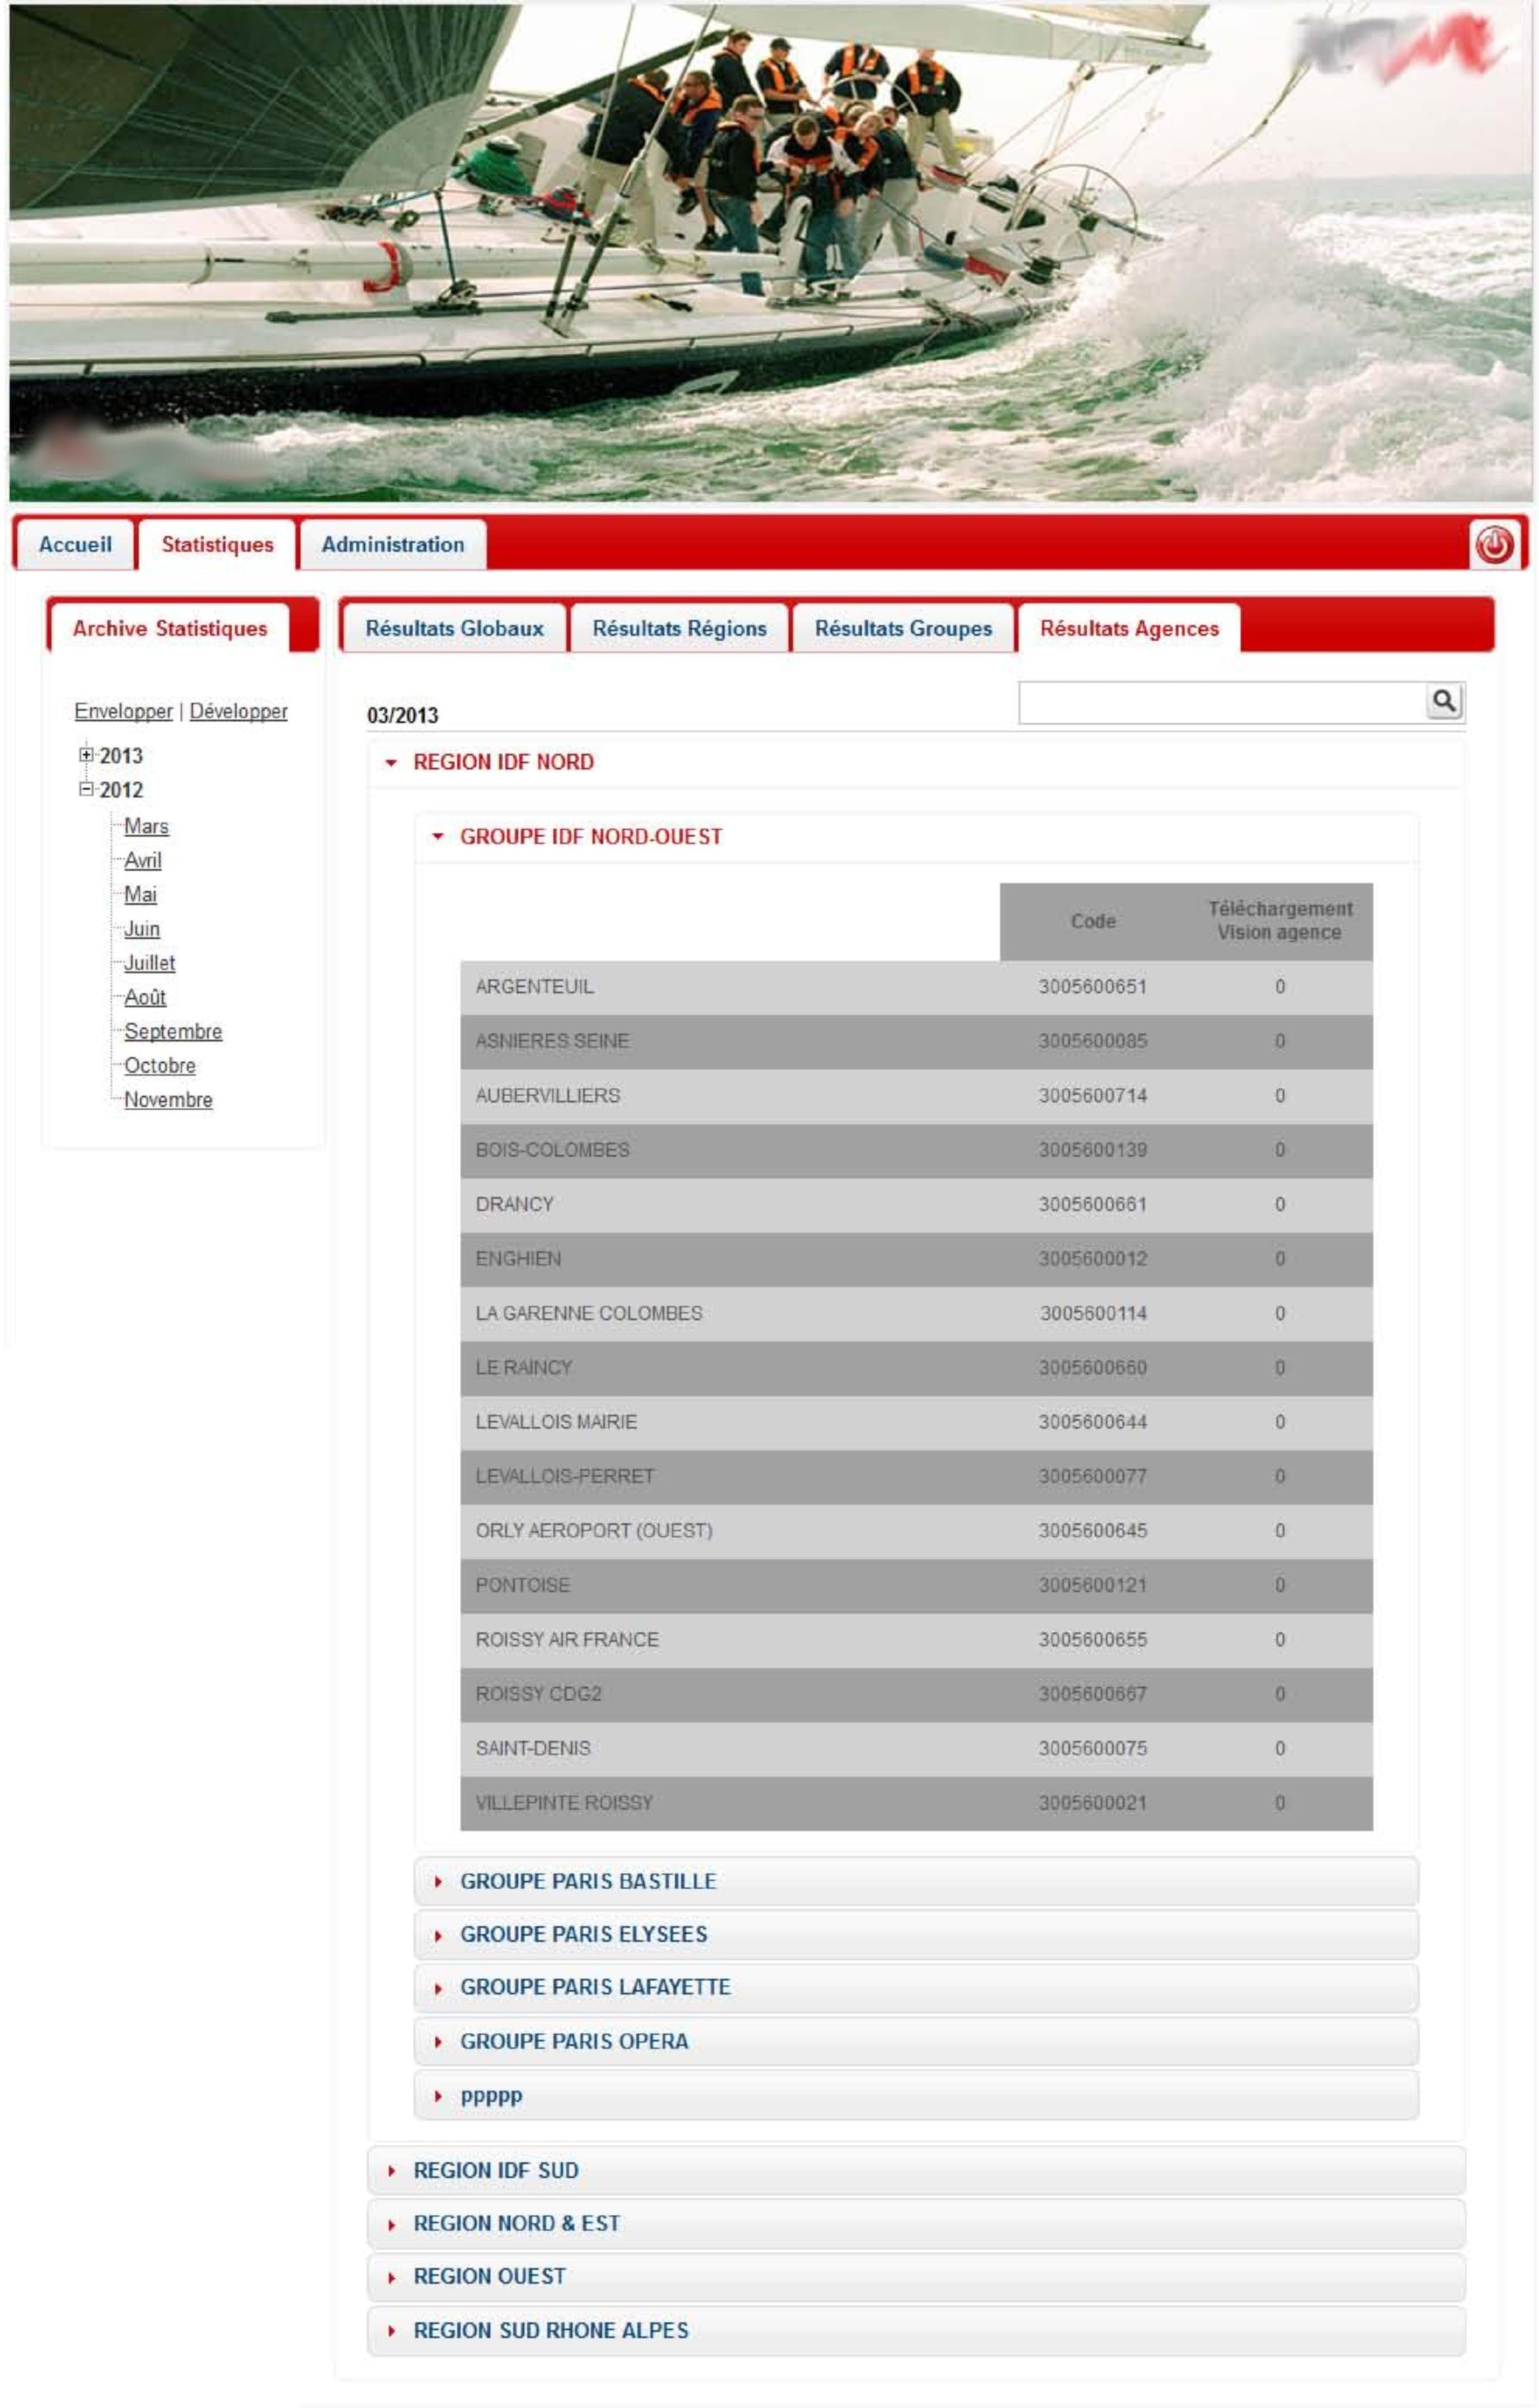
Task: Select Archive Statistiques tab
Action: pyautogui.click(x=170, y=629)
